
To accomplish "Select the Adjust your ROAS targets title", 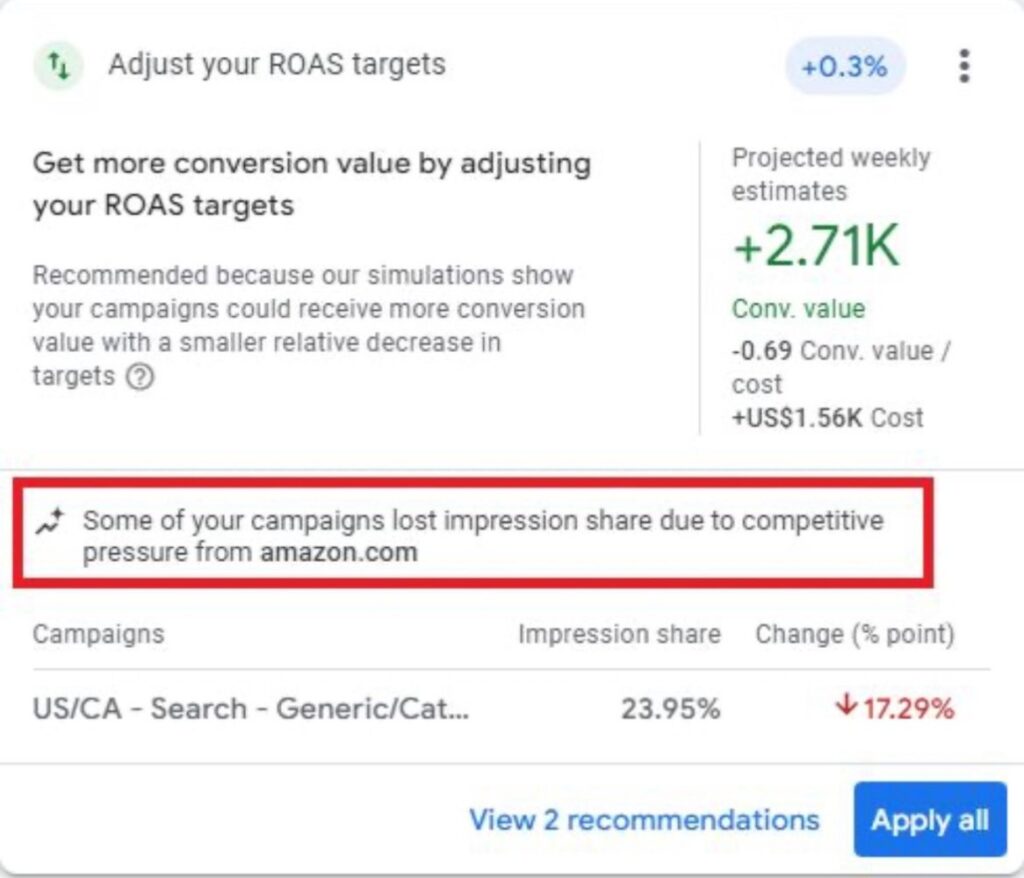I will point(277,65).
